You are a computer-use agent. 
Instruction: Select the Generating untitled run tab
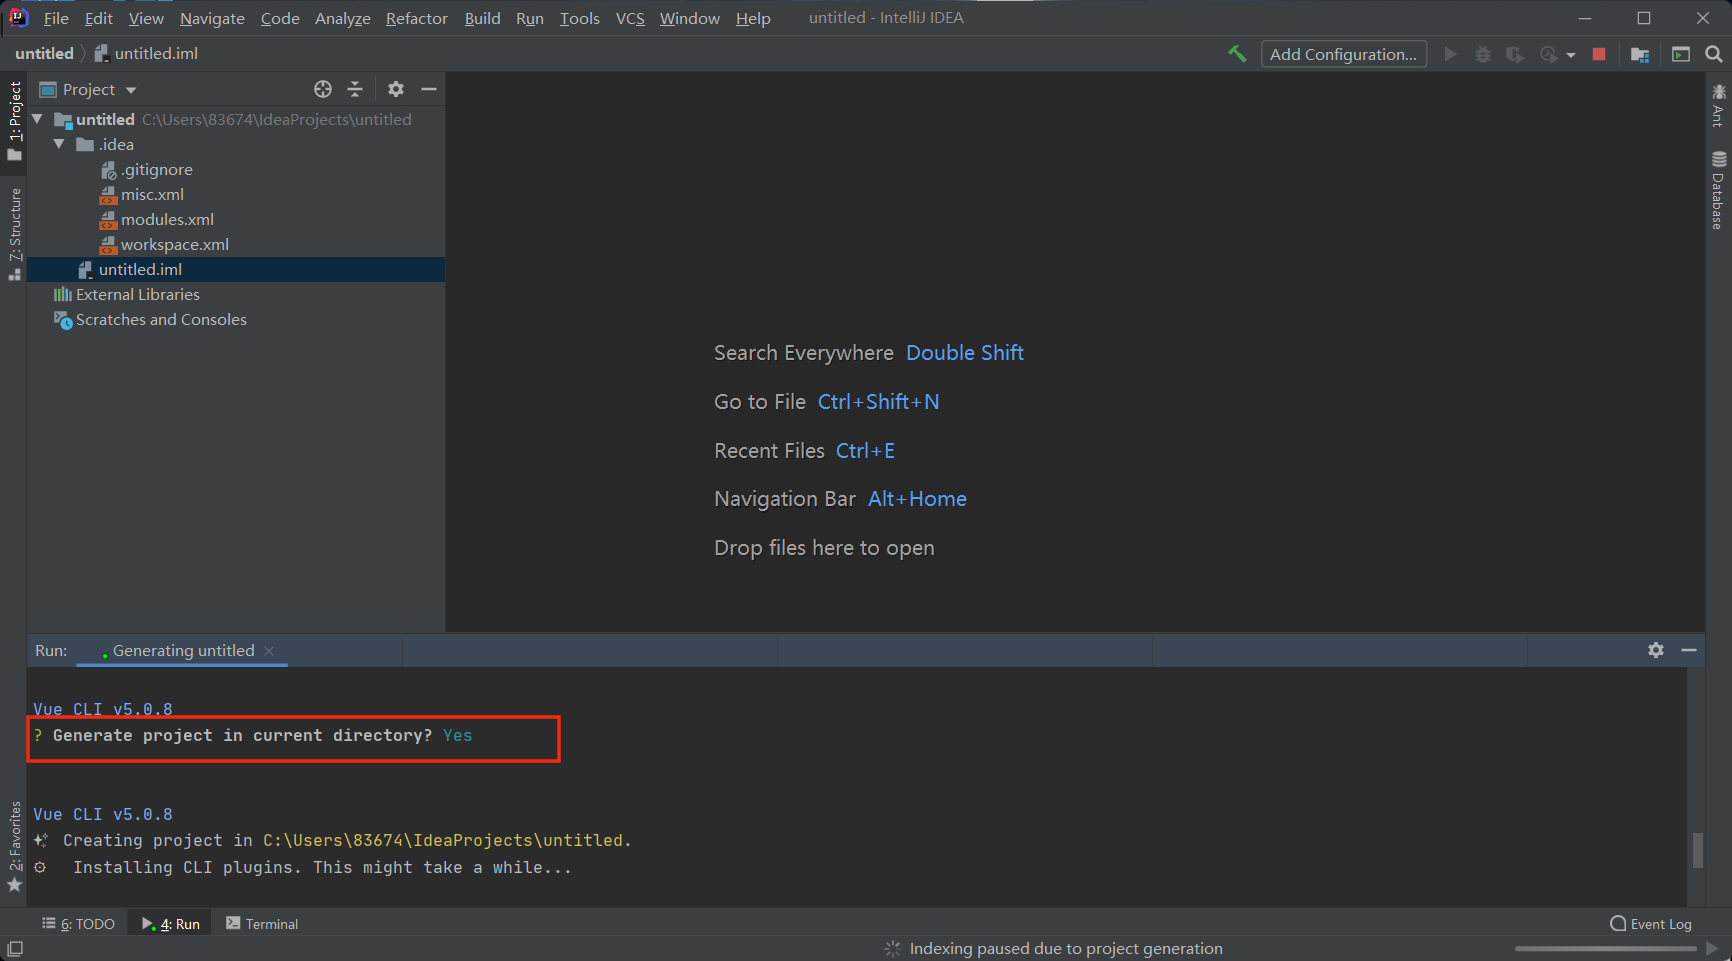183,650
